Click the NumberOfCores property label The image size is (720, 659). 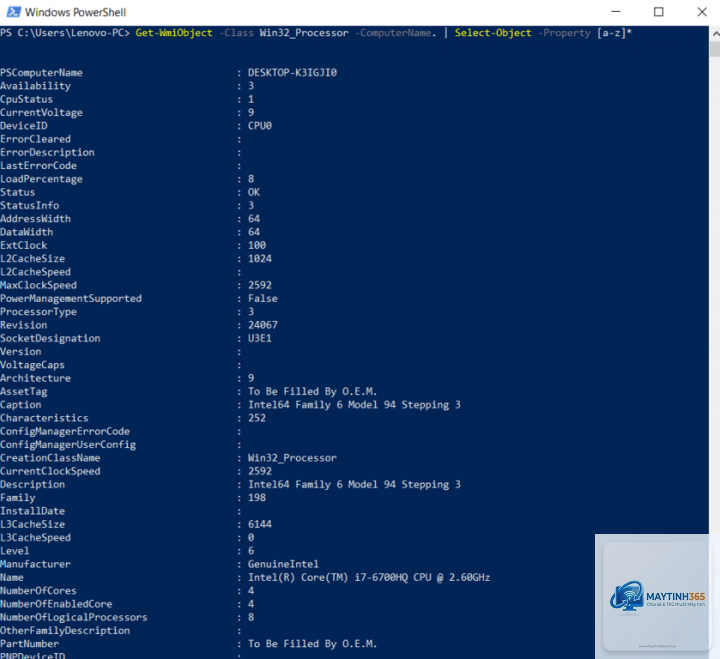(39, 591)
